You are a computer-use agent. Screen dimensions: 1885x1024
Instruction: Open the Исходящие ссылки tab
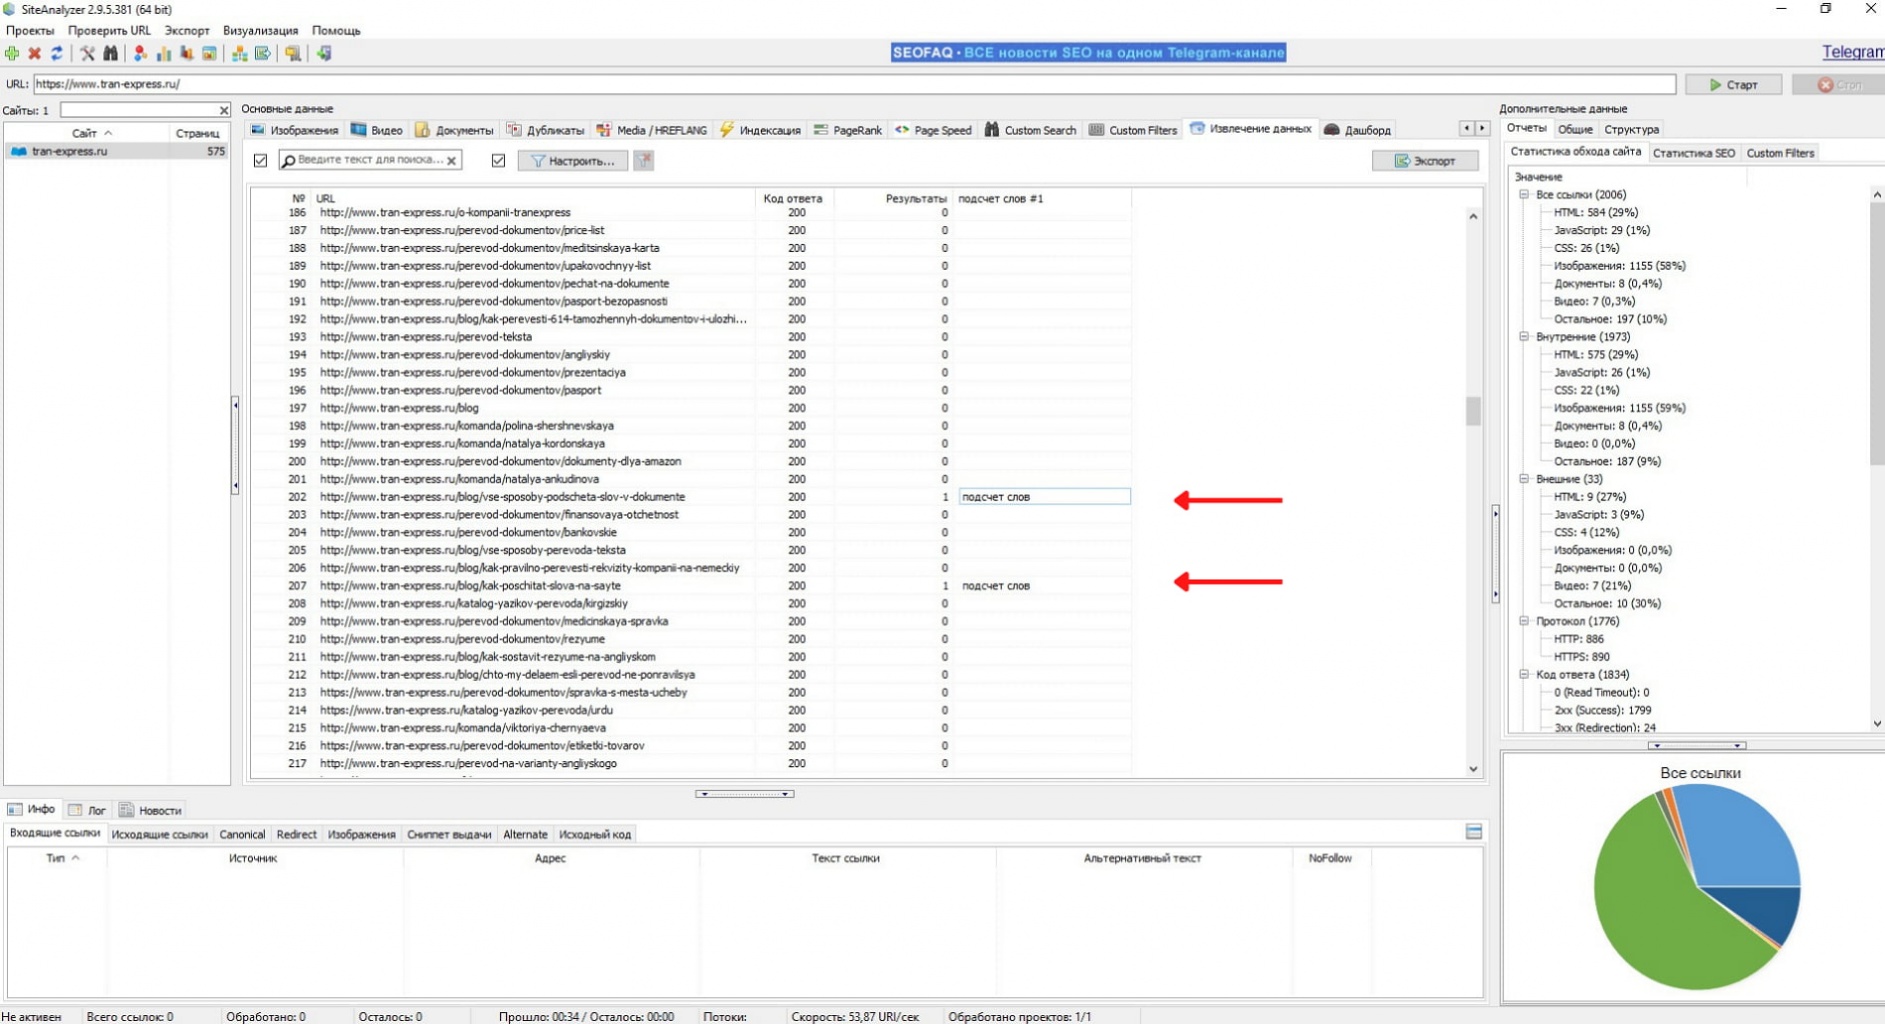click(x=160, y=834)
